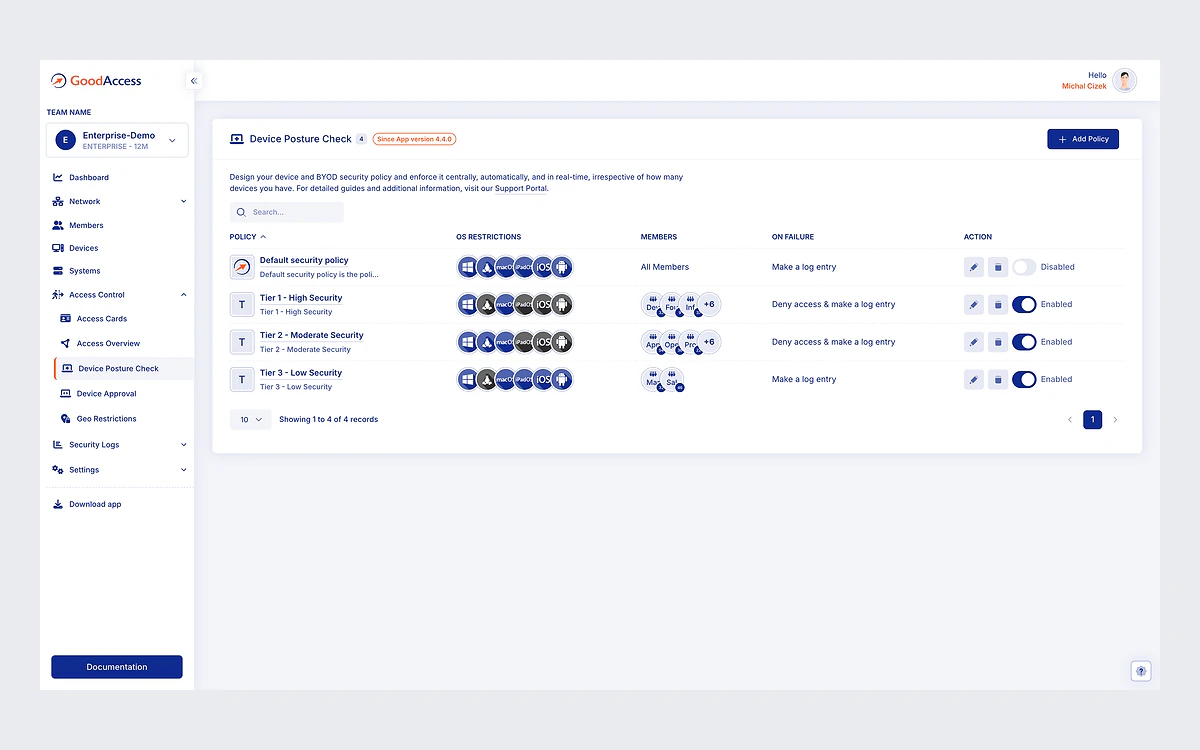
Task: Click Android icon in Default policy row
Action: click(562, 267)
